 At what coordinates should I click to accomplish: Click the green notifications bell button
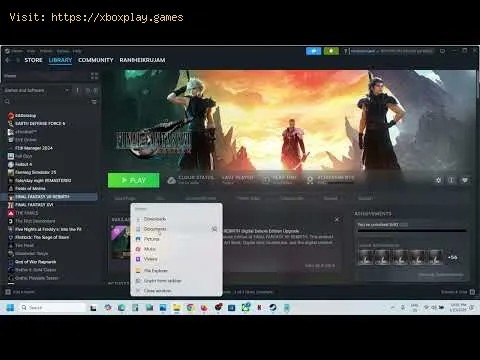tap(331, 51)
